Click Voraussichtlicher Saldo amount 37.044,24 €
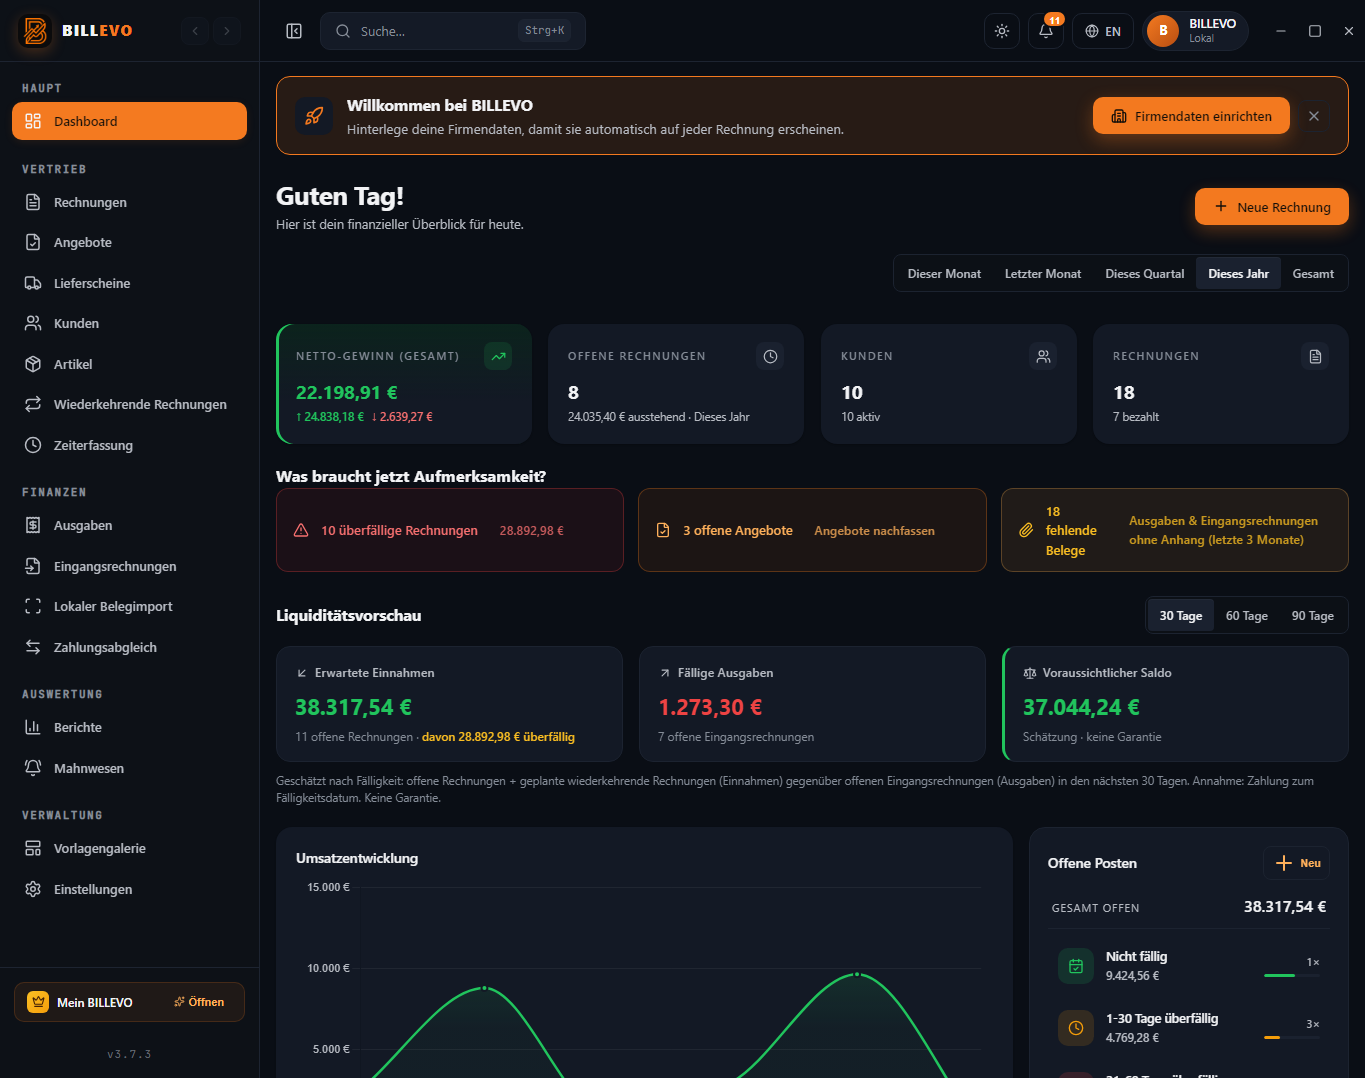The width and height of the screenshot is (1365, 1078). (x=1081, y=707)
